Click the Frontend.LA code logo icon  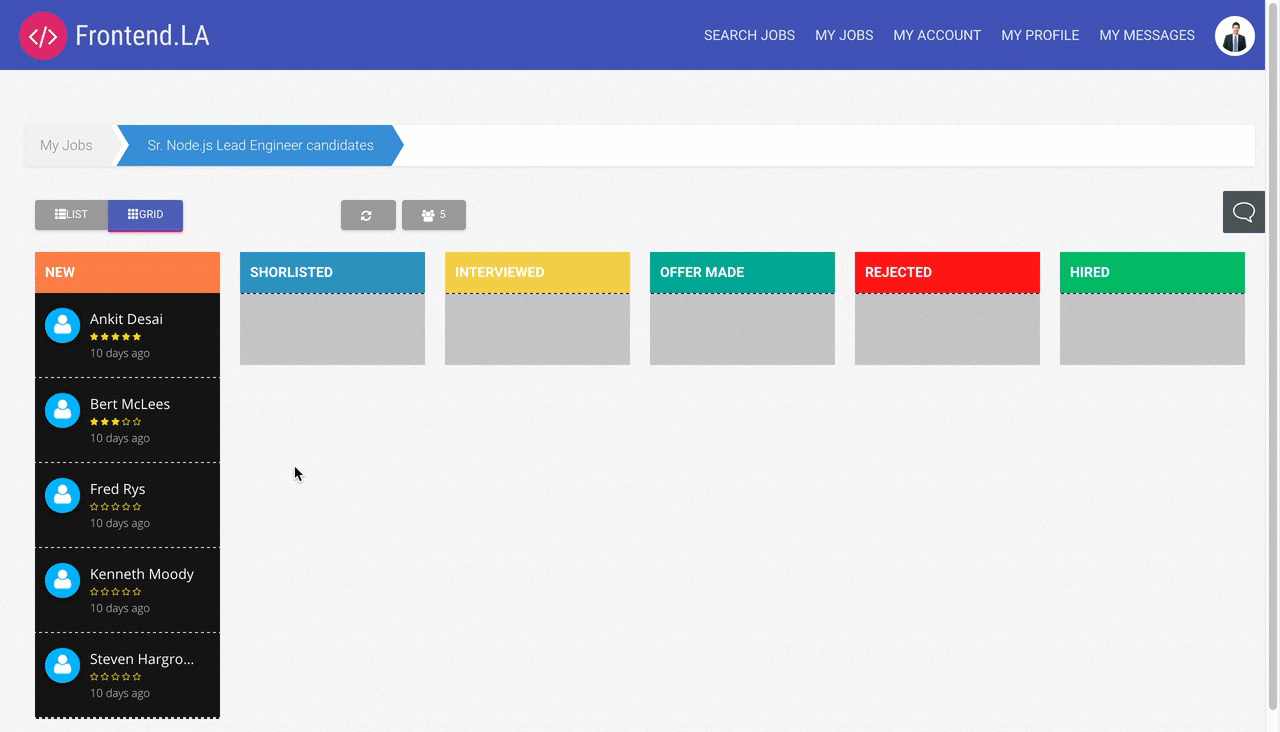(43, 36)
